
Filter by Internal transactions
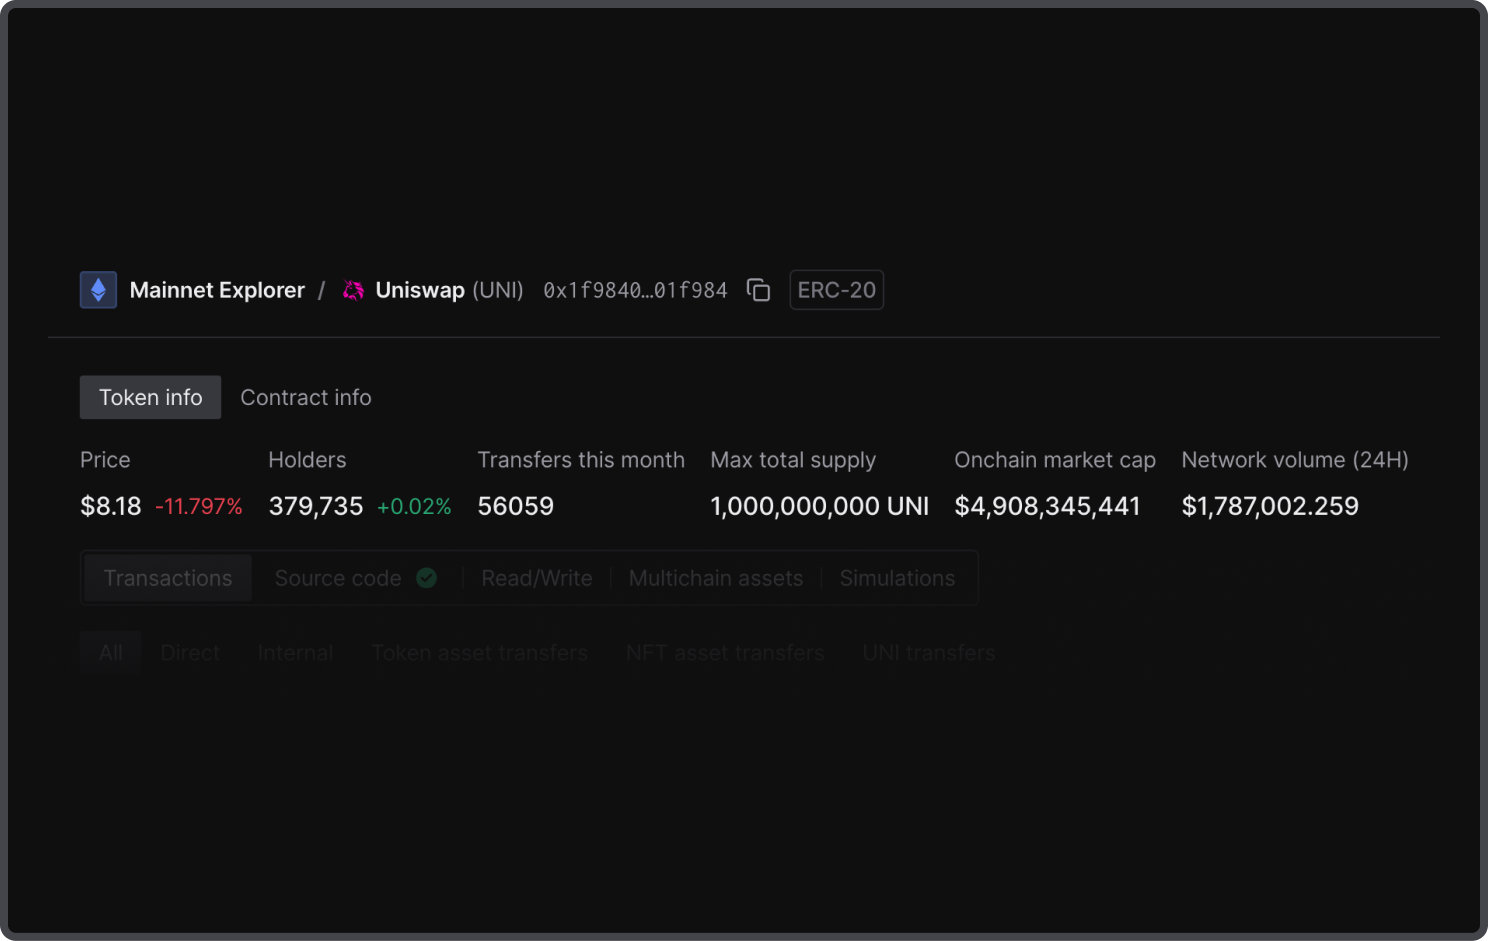(295, 653)
